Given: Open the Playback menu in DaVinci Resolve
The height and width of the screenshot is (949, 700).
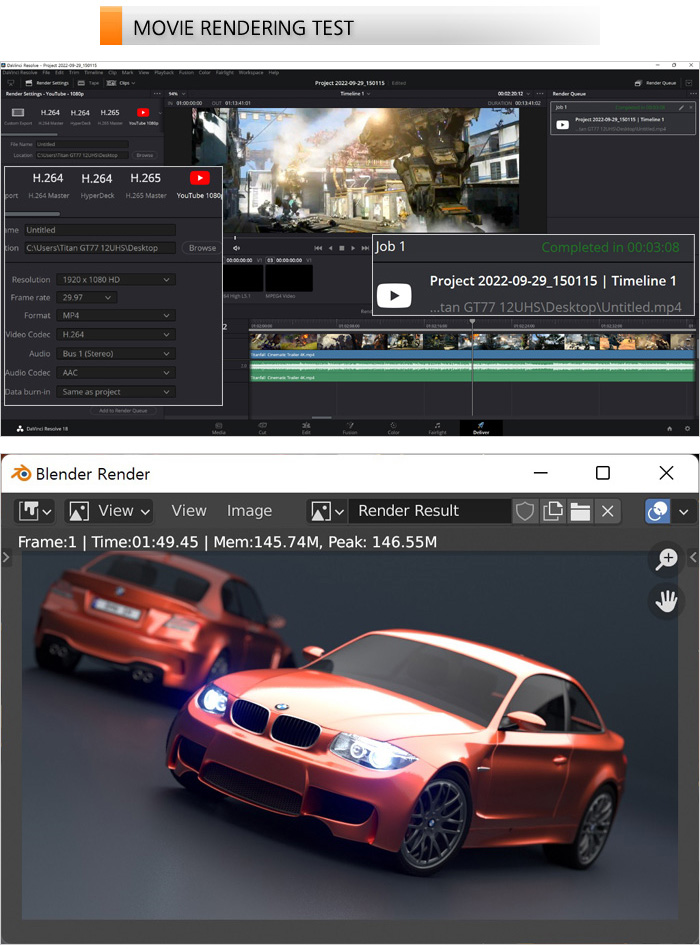Looking at the screenshot, I should coord(164,73).
